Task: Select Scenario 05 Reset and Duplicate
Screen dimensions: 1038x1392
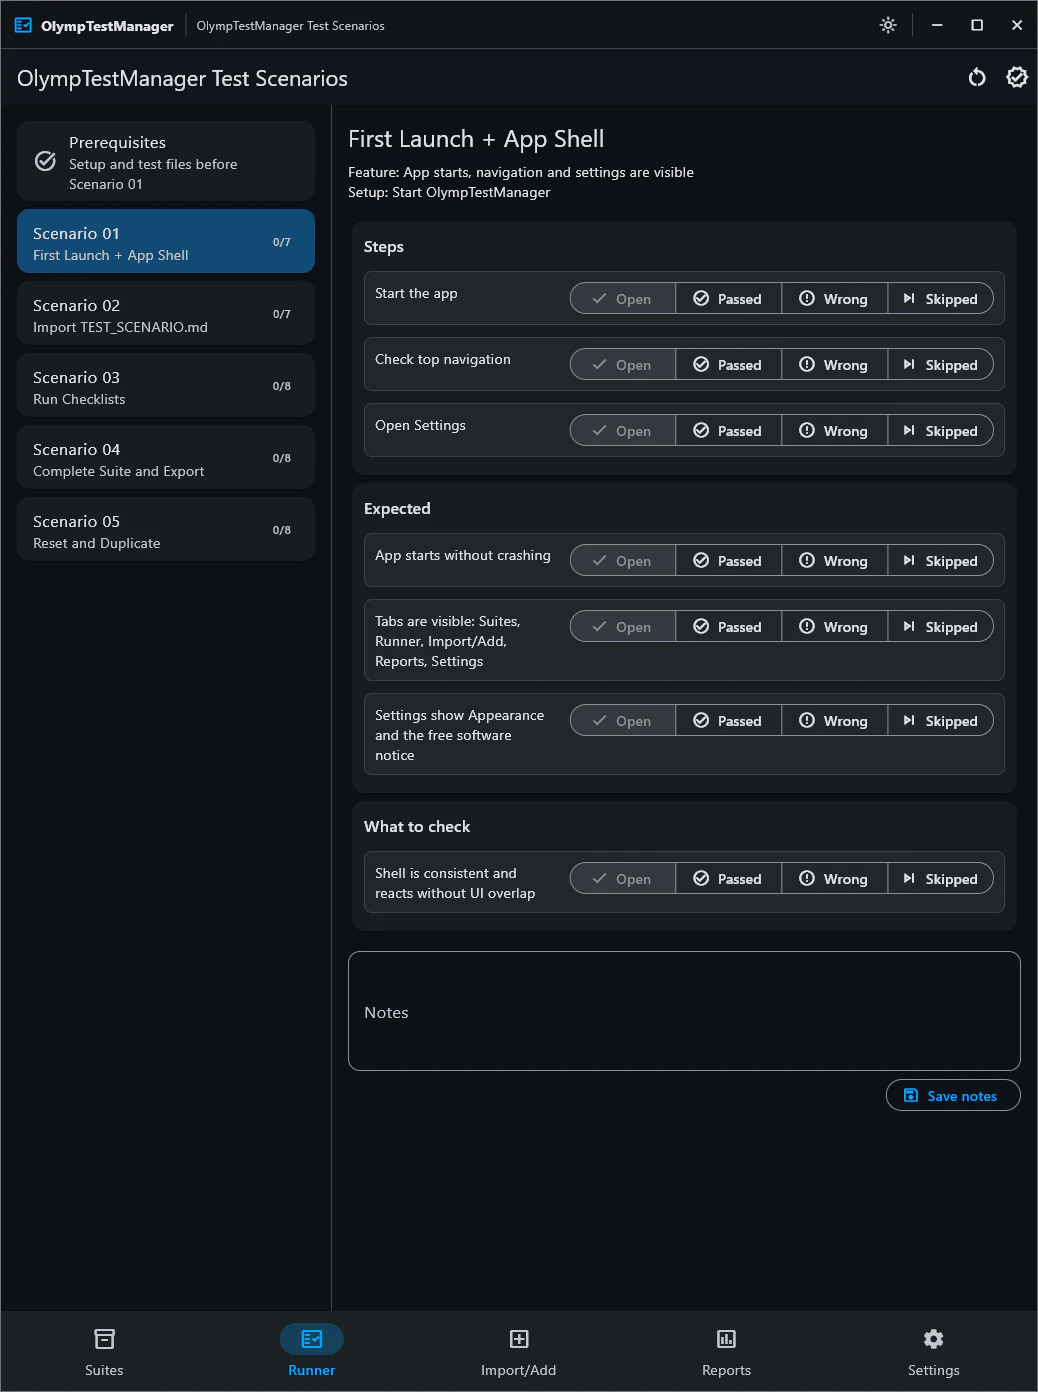Action: coord(166,529)
